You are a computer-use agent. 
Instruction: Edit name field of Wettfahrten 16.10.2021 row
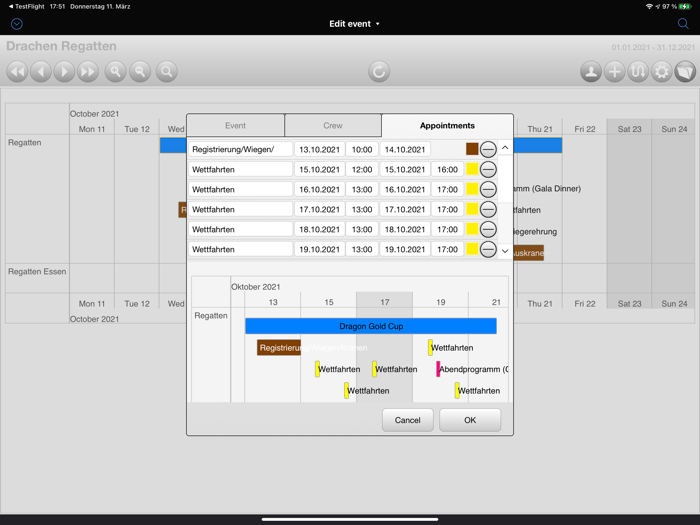point(241,189)
